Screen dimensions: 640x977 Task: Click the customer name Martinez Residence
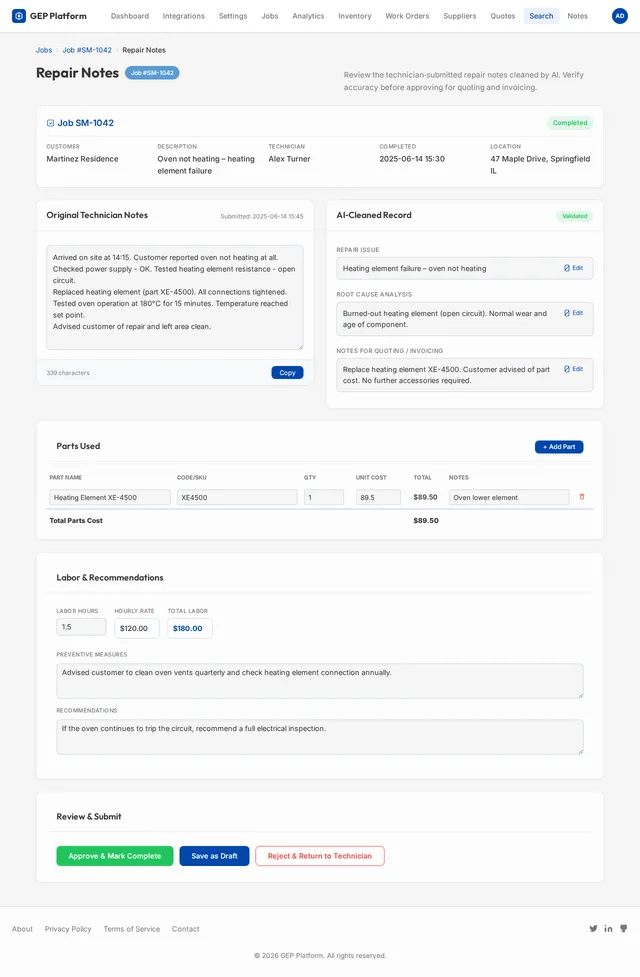coord(82,159)
